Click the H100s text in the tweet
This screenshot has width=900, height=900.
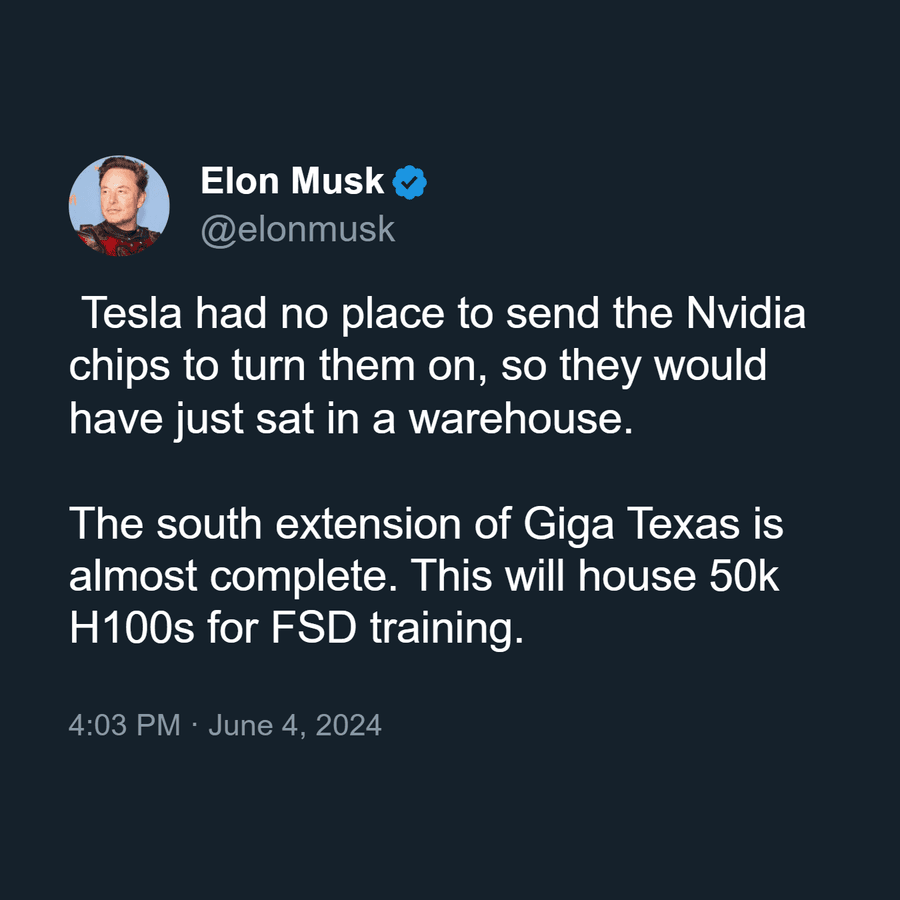coord(132,628)
